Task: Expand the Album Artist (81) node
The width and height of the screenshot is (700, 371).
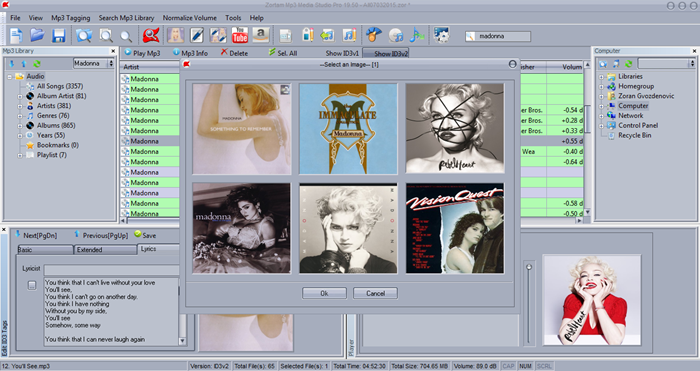Action: 20,96
